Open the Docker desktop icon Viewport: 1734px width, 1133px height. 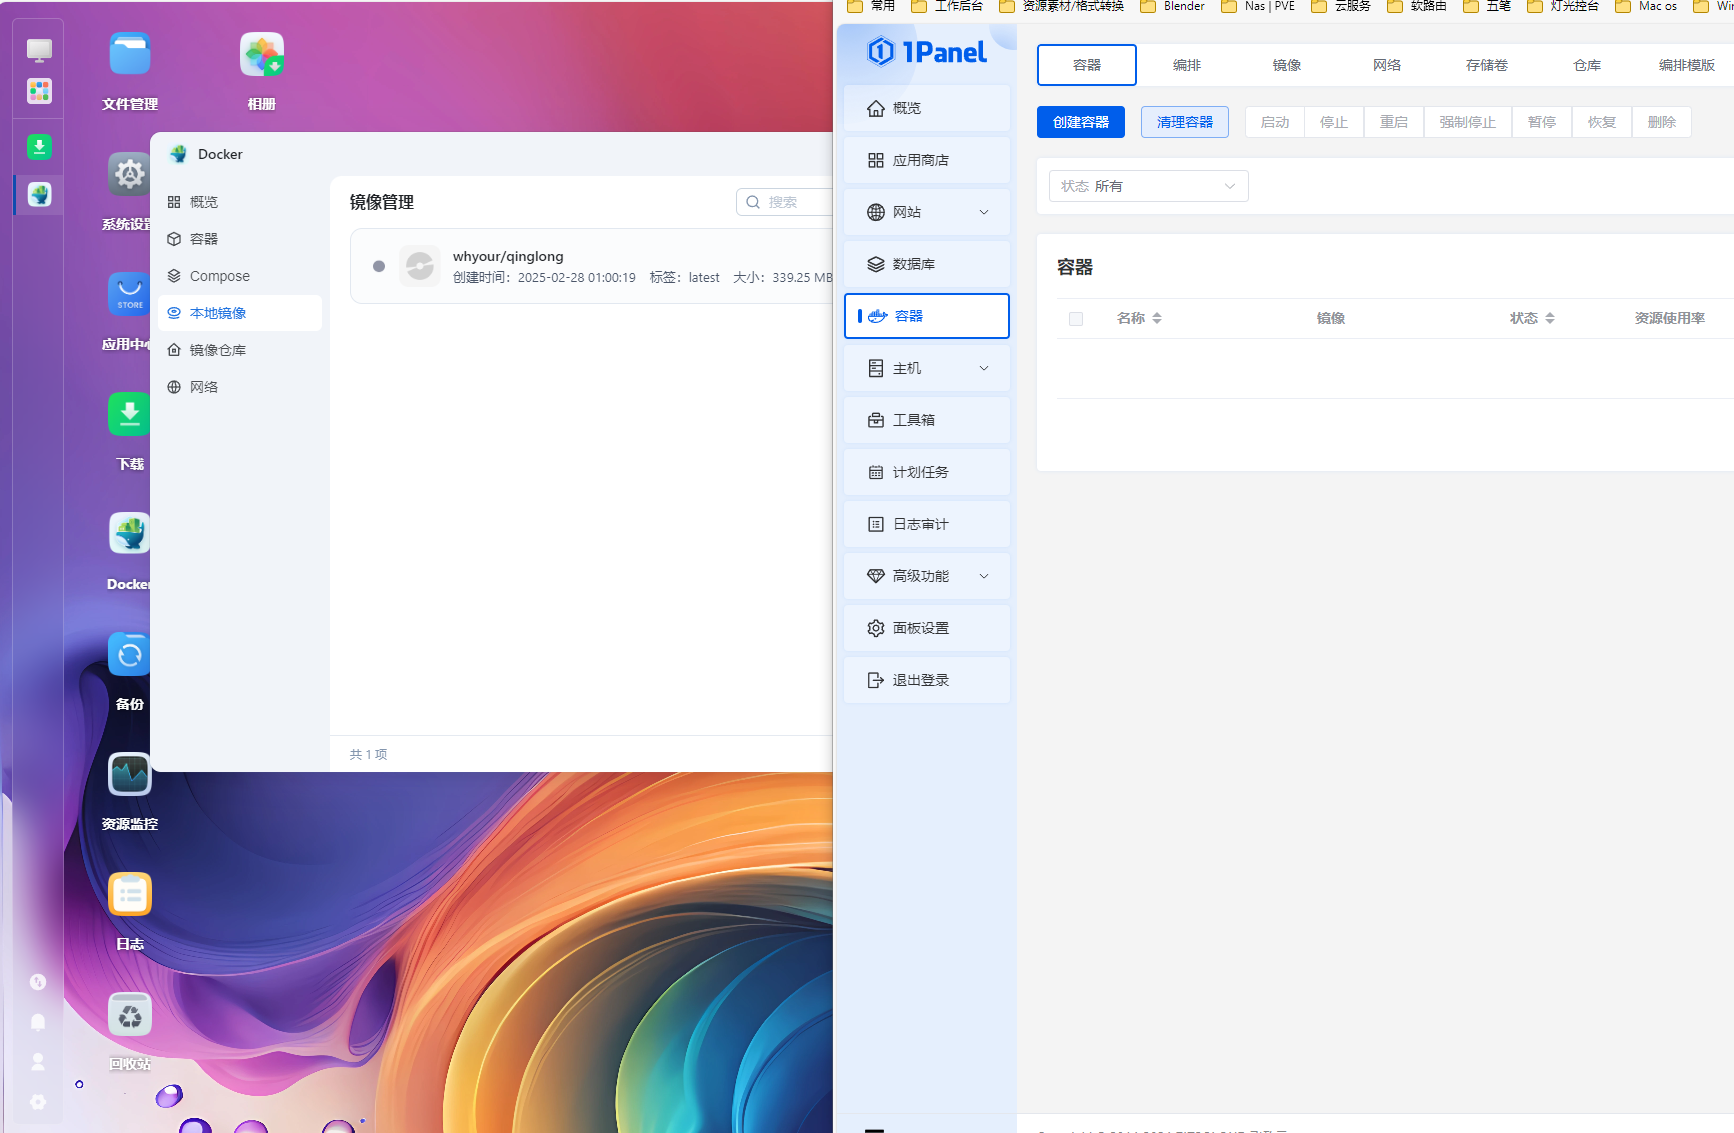pyautogui.click(x=129, y=535)
